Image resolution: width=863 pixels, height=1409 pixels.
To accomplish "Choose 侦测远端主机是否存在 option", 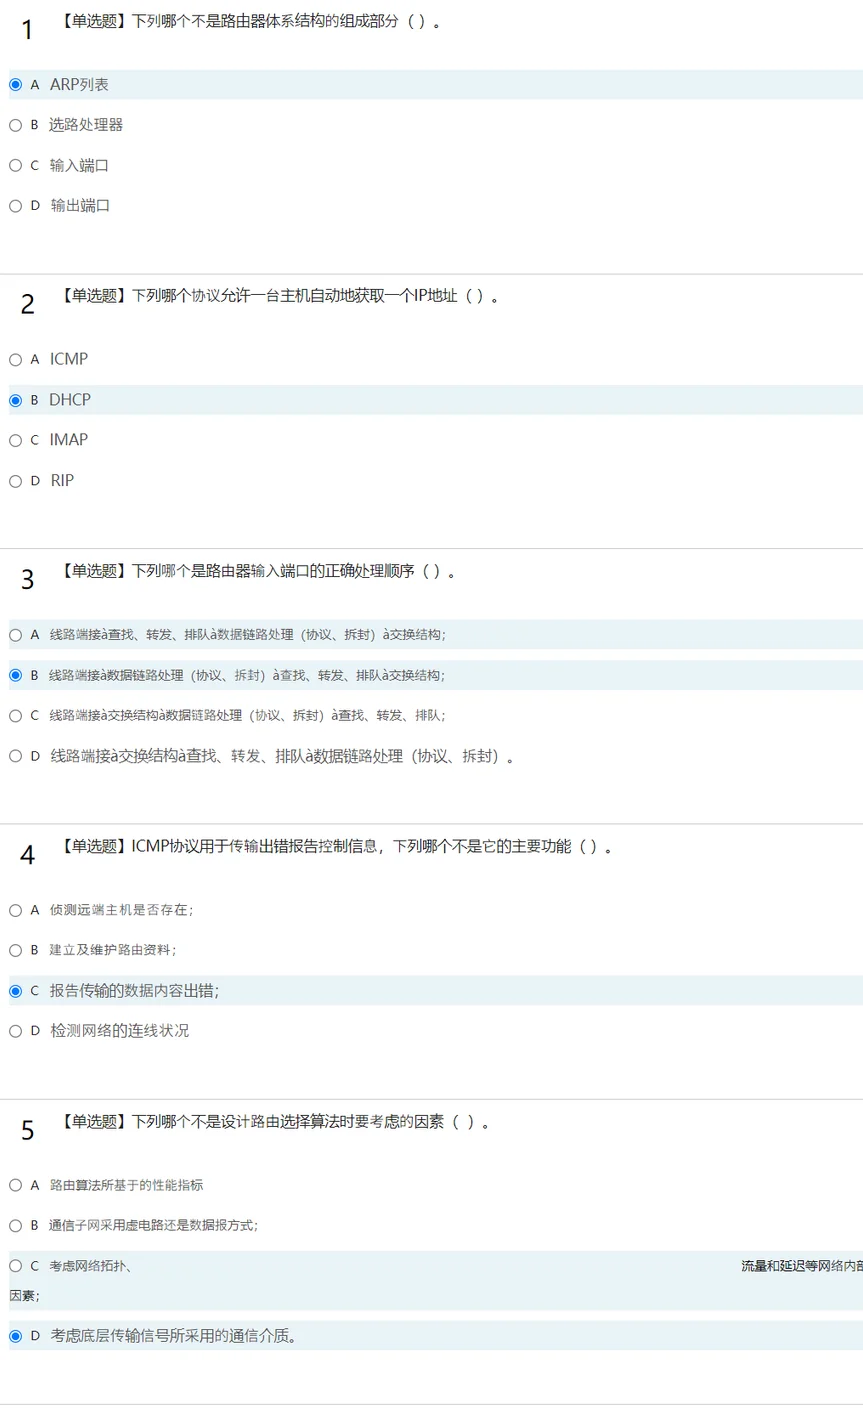I will (15, 910).
